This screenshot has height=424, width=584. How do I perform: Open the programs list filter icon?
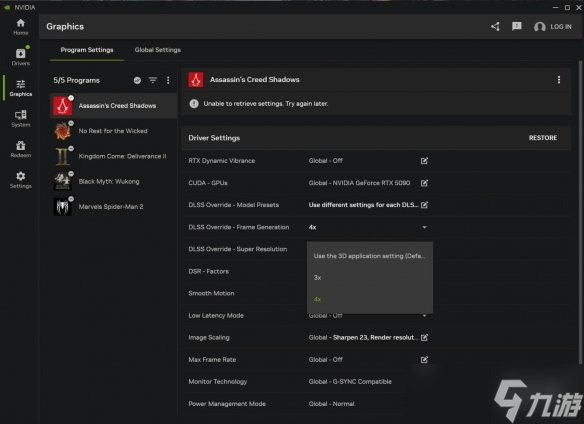tap(153, 80)
